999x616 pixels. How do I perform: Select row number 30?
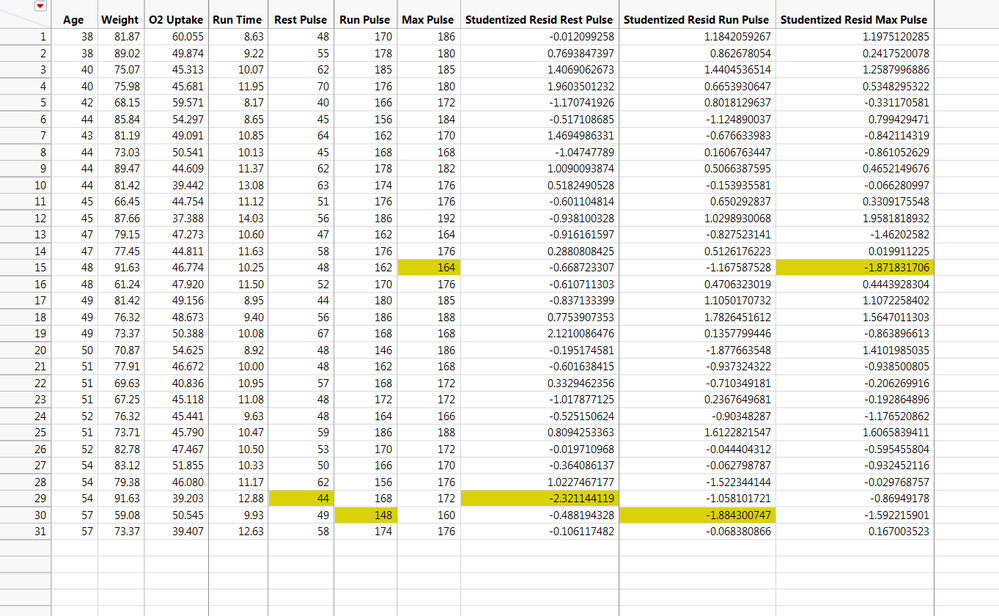coord(25,515)
